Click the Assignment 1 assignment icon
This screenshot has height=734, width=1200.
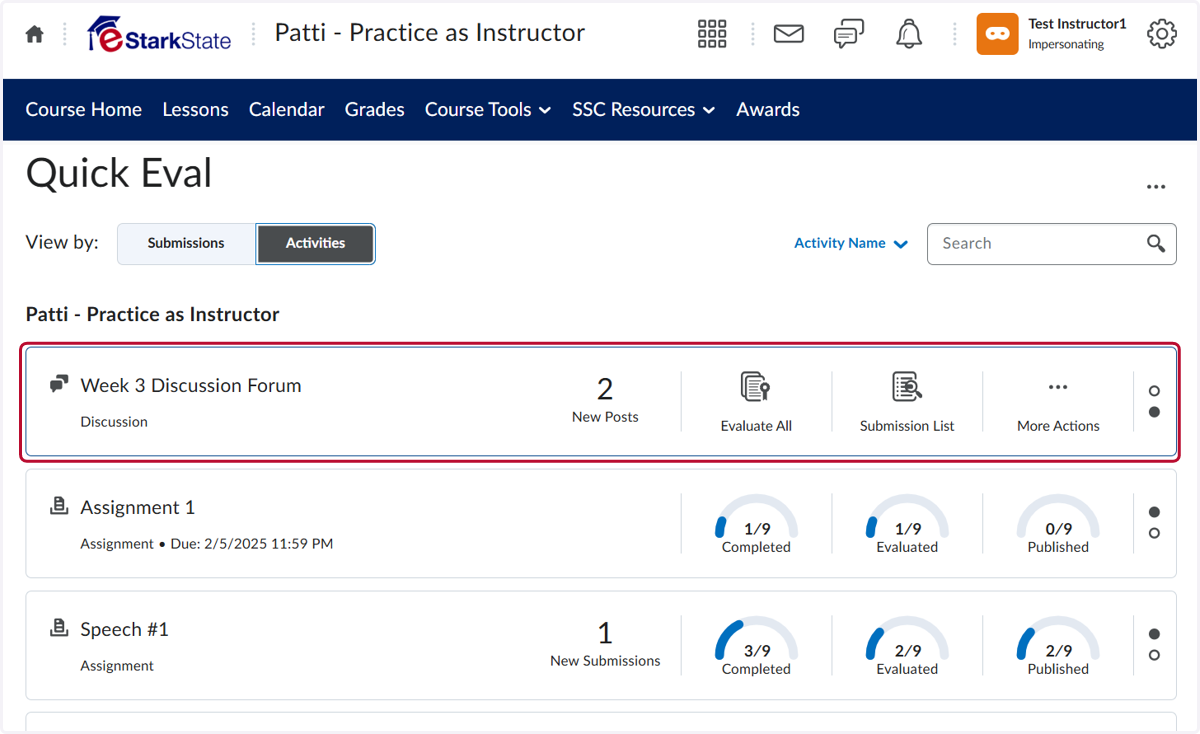pos(59,506)
